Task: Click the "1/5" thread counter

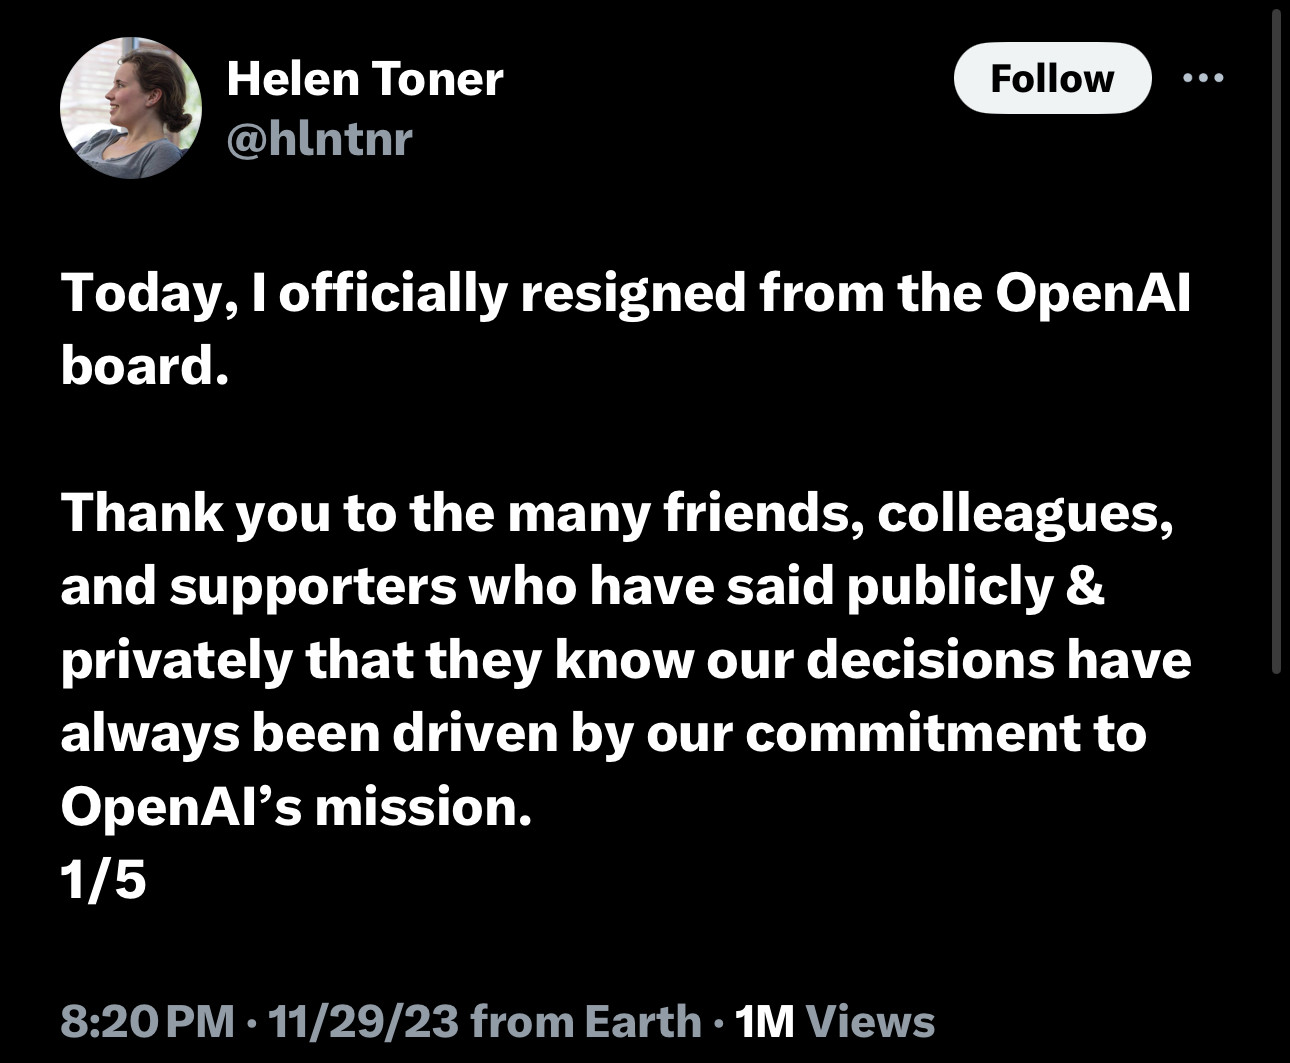Action: coord(103,880)
